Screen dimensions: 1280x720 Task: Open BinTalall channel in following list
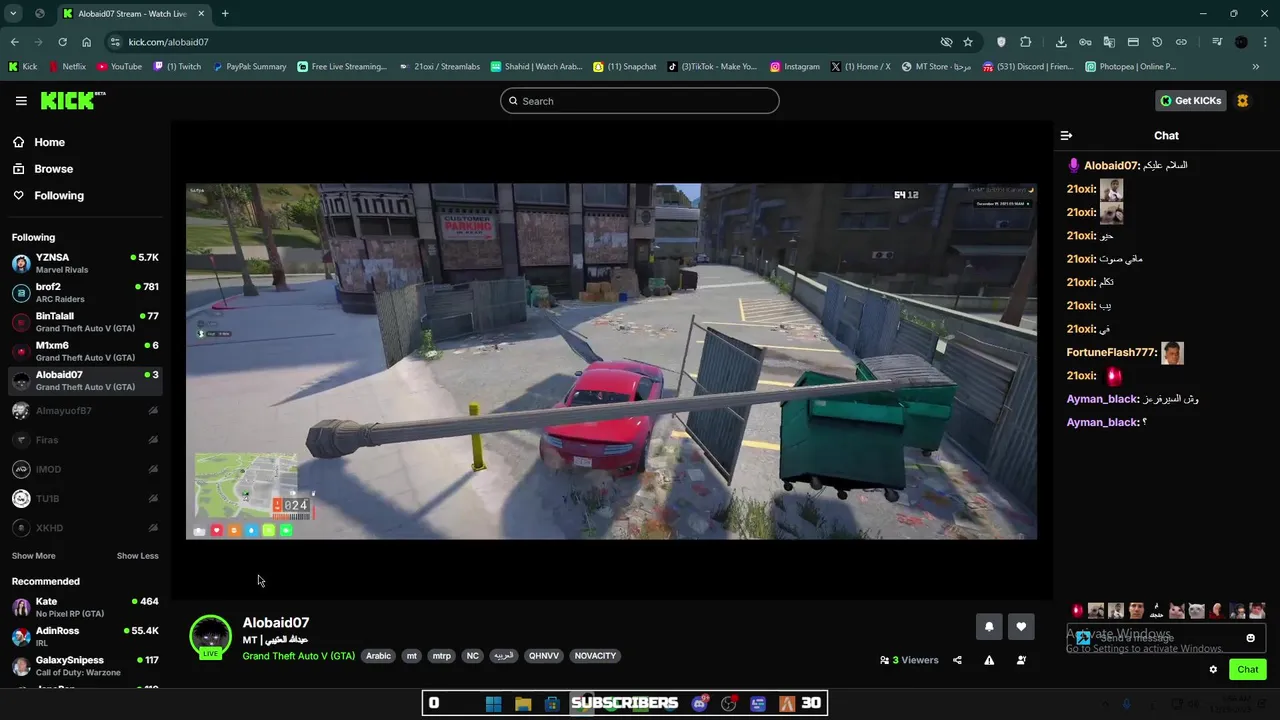coord(85,322)
